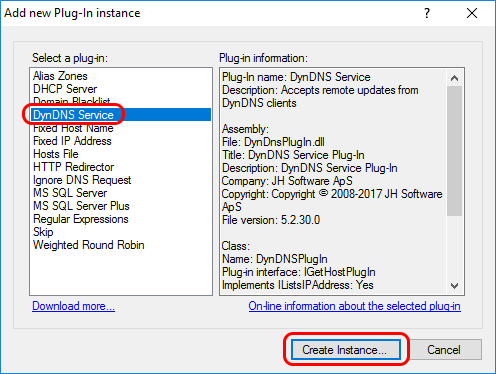Viewport: 496px width, 374px height.
Task: Click the Plug-In name: DynDNS Service line
Action: (x=296, y=77)
